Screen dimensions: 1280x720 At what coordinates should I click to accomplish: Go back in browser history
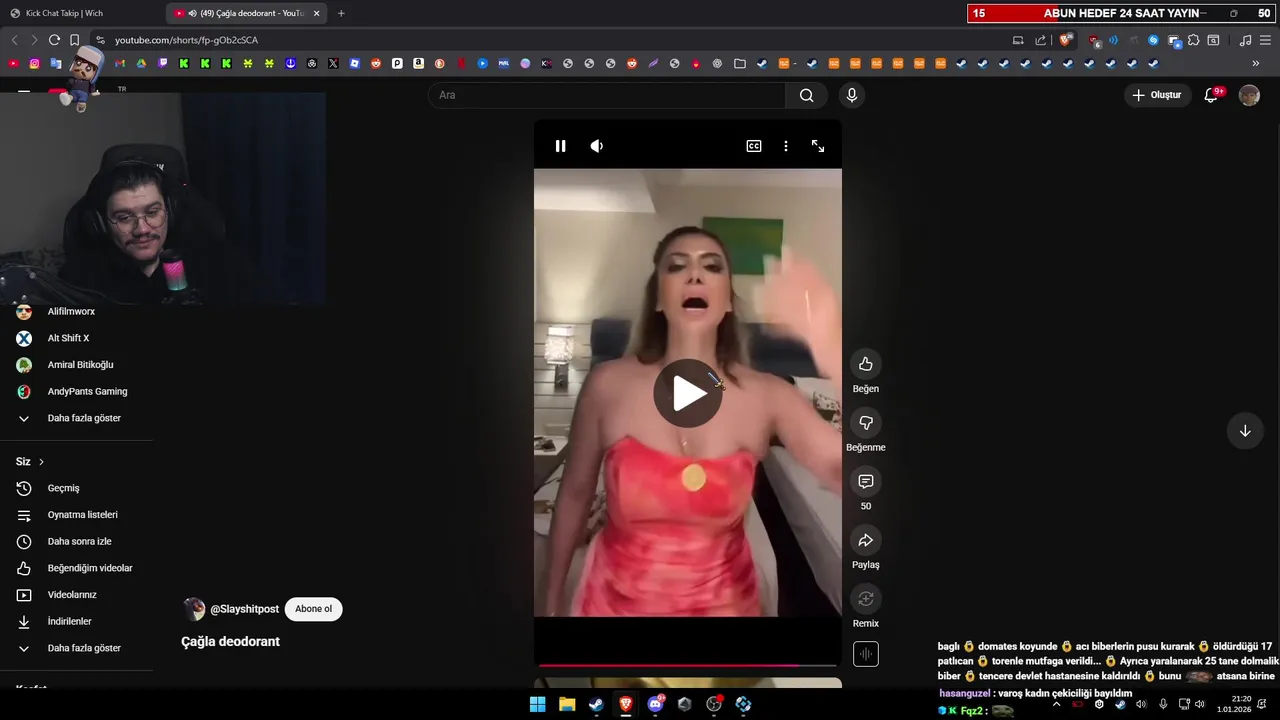(x=14, y=40)
